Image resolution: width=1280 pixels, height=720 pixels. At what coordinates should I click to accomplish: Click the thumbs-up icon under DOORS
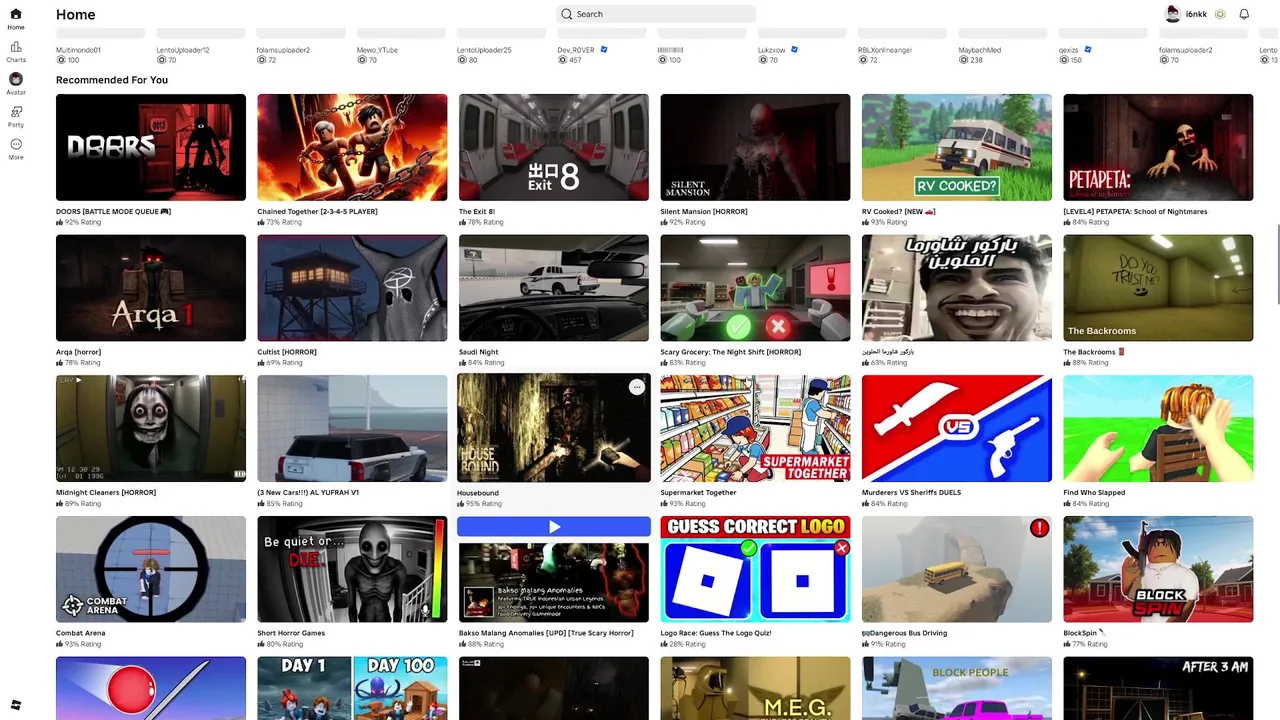coord(60,222)
